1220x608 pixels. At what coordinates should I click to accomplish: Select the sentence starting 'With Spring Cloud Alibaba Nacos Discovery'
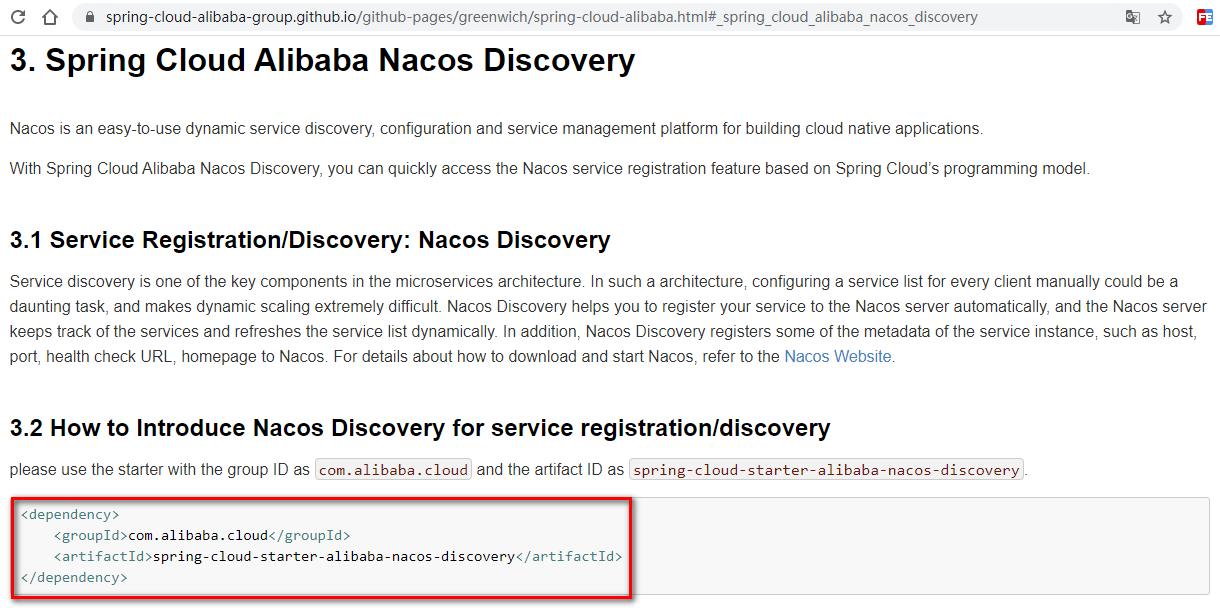(x=550, y=168)
